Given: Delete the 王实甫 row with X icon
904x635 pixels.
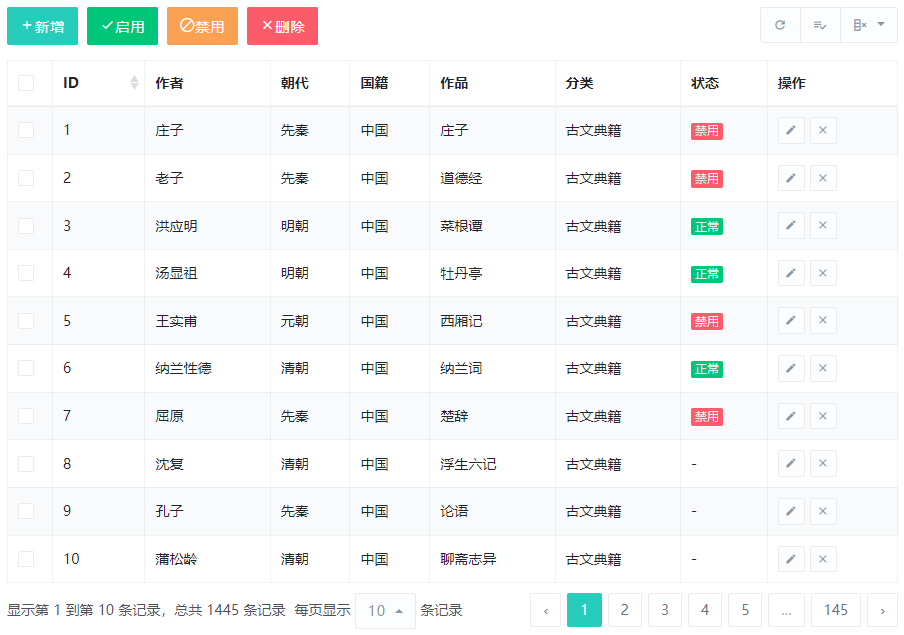Looking at the screenshot, I should click(x=823, y=321).
